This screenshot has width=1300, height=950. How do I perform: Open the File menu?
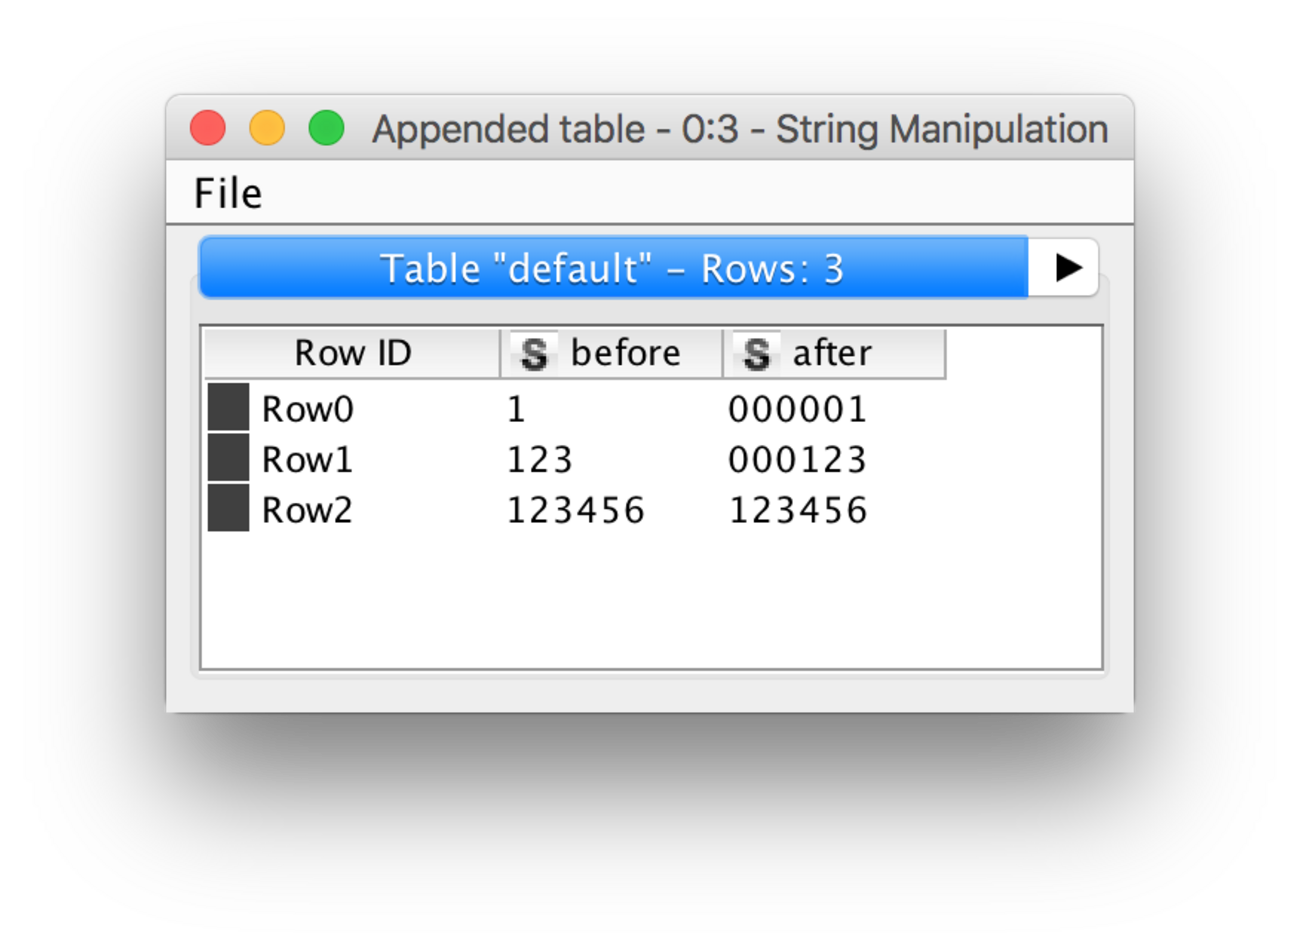228,193
